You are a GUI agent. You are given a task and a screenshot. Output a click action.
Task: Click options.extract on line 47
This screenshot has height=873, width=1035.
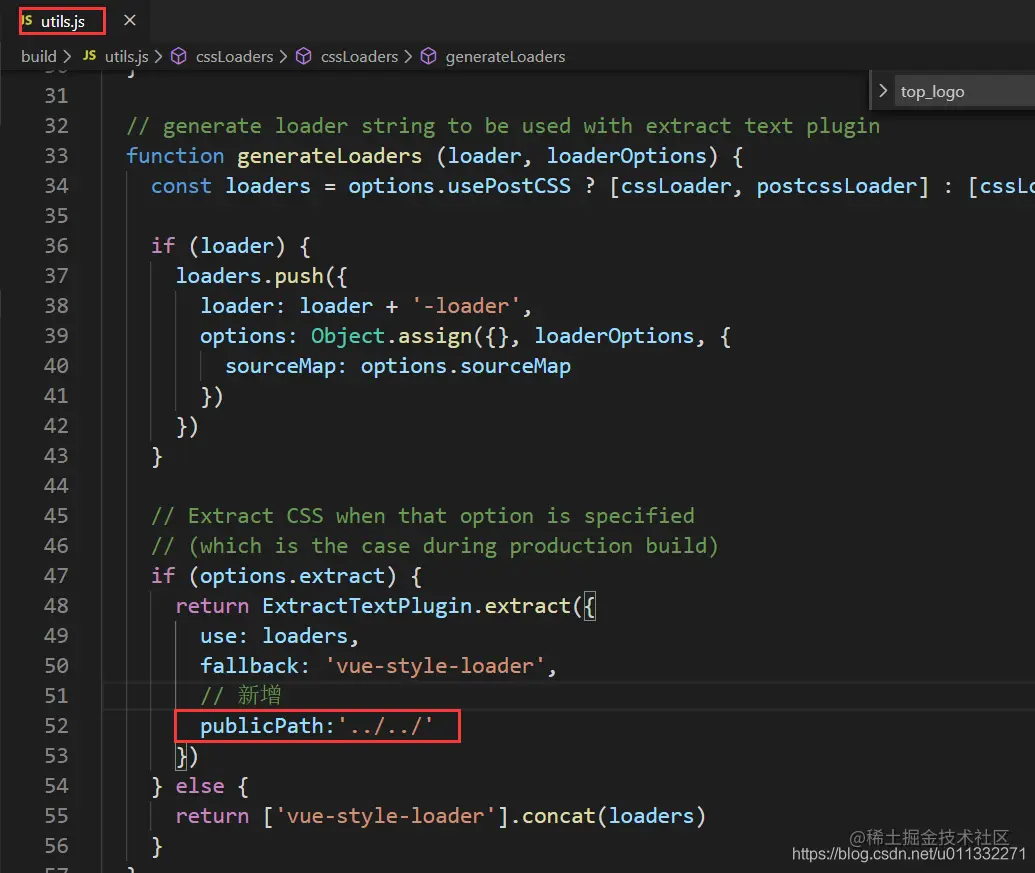tap(292, 576)
